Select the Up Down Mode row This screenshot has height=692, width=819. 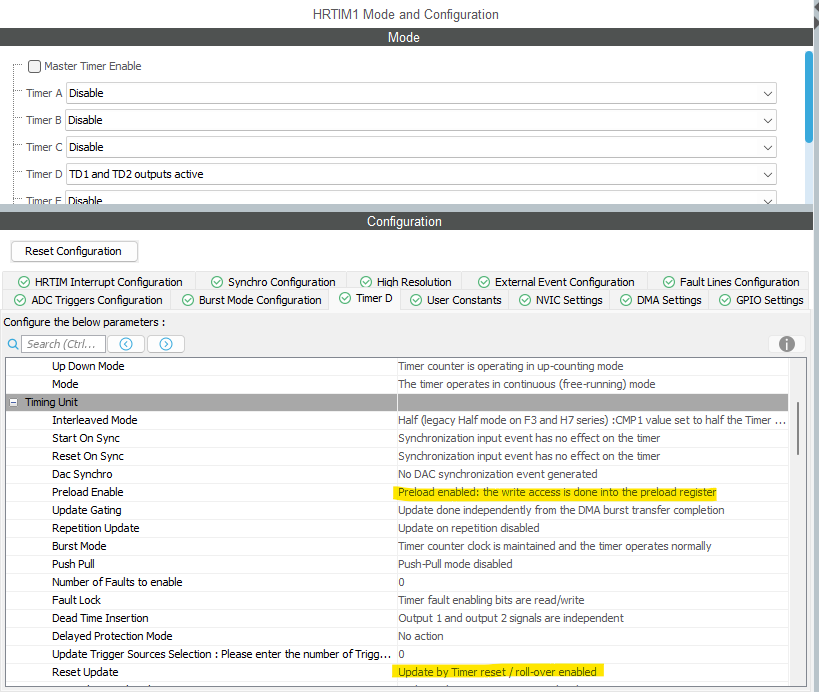(x=397, y=366)
